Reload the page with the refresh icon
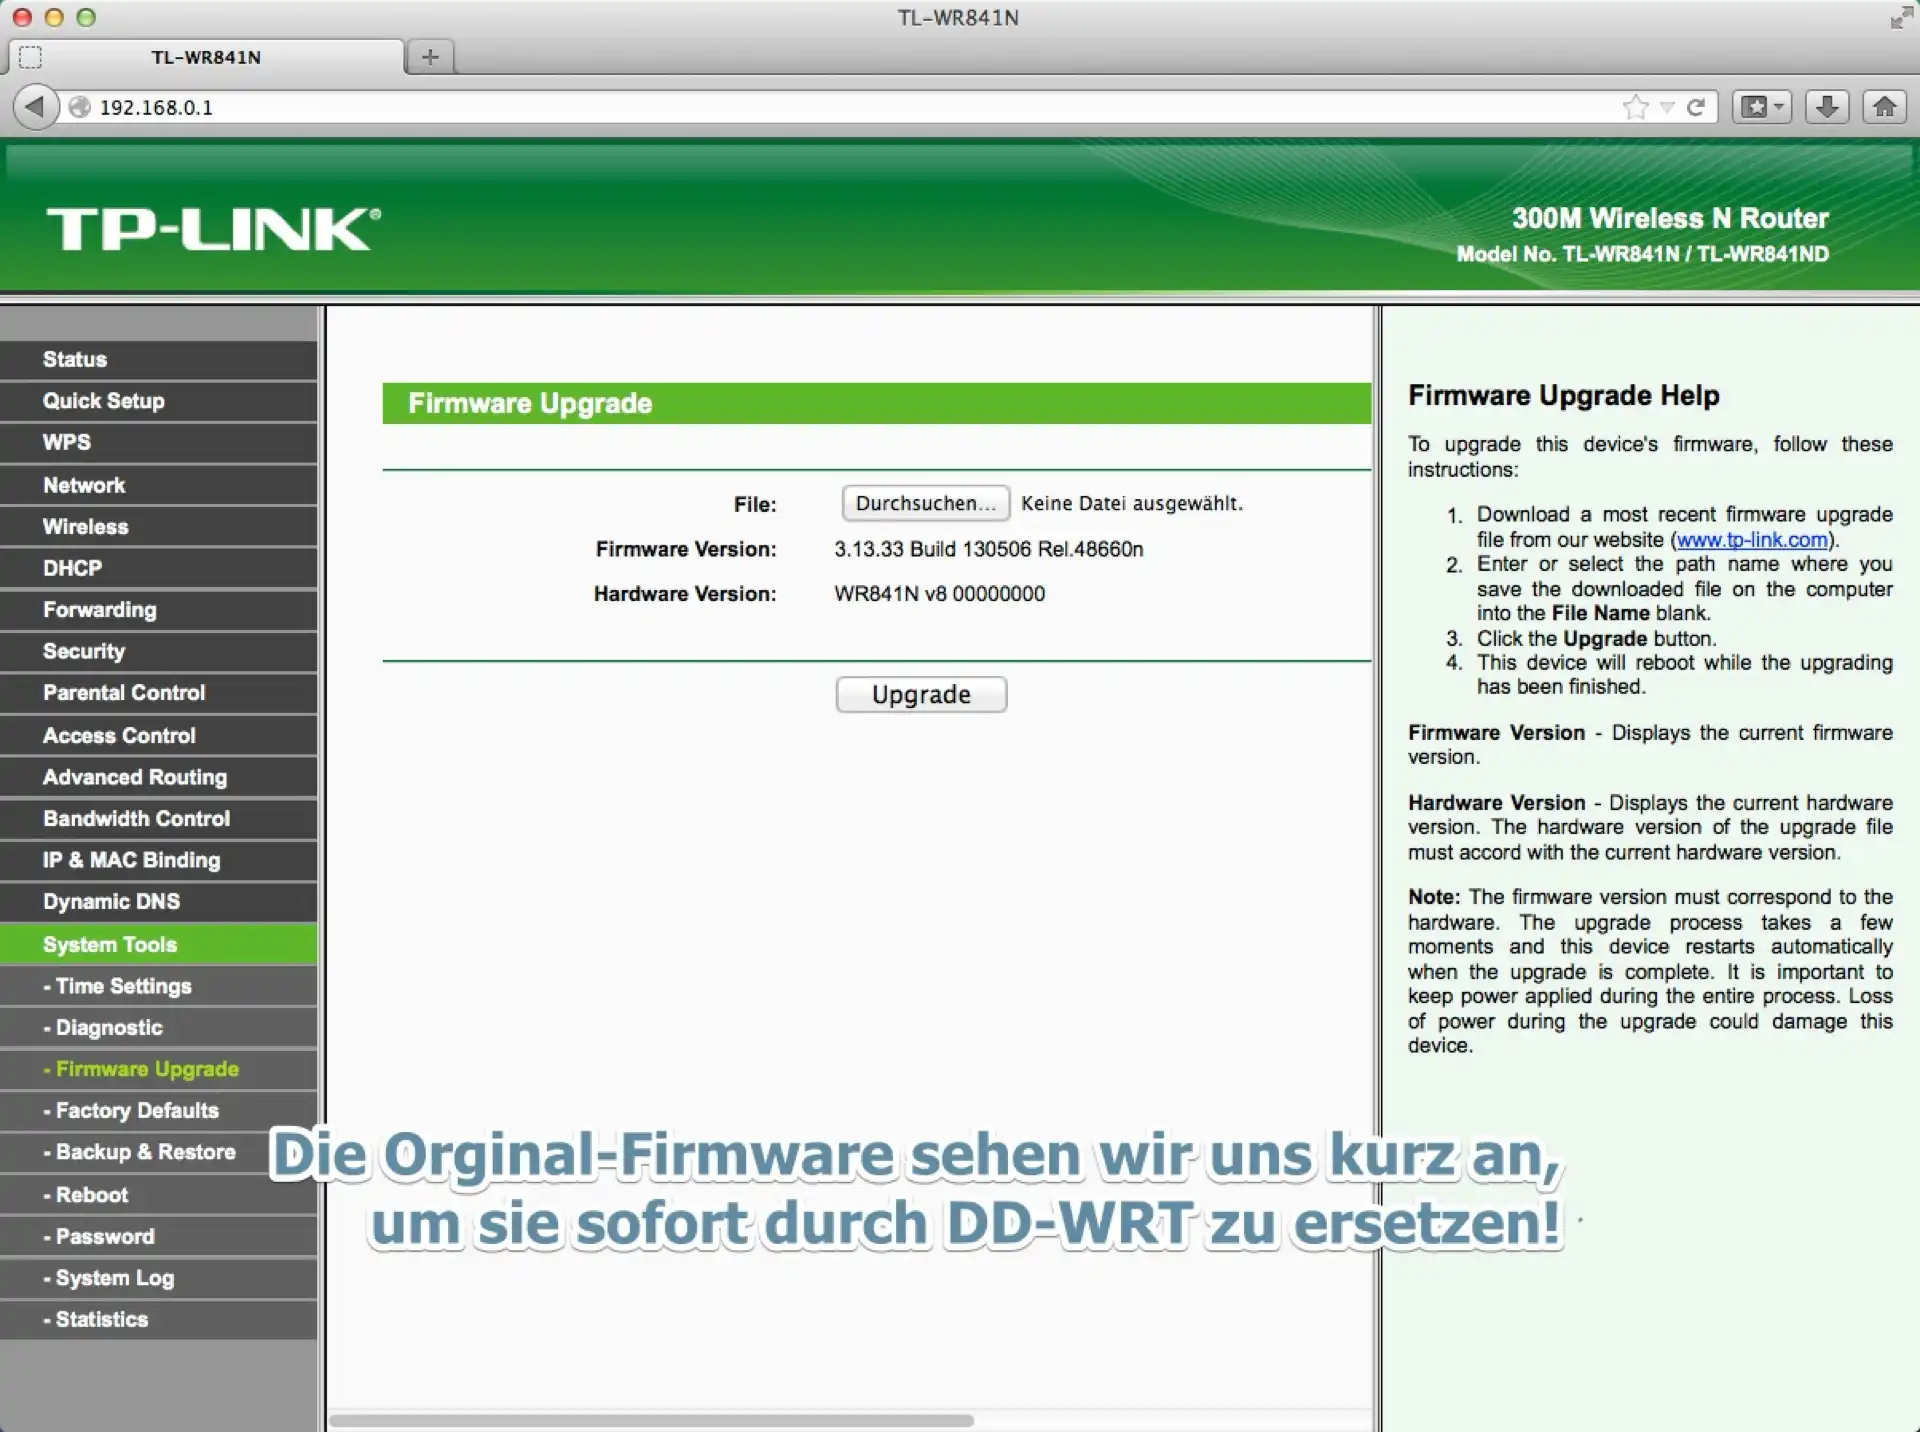 [x=1696, y=106]
